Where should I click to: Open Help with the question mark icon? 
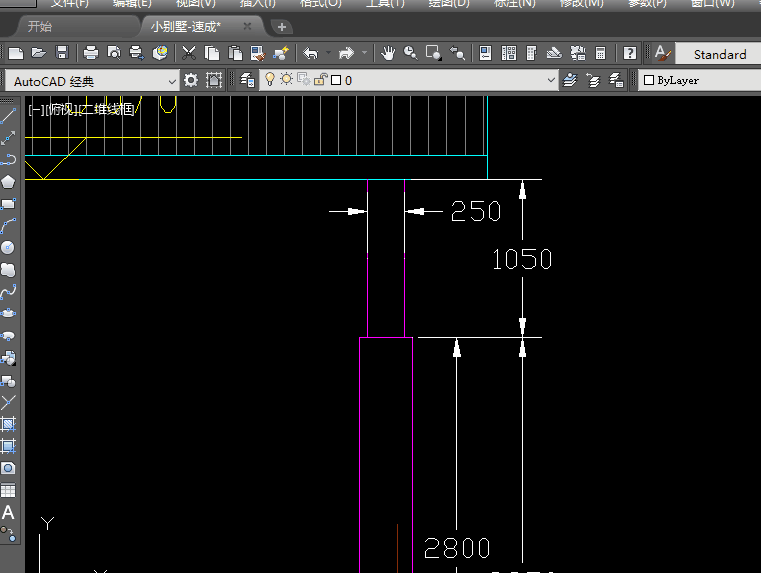(x=629, y=52)
